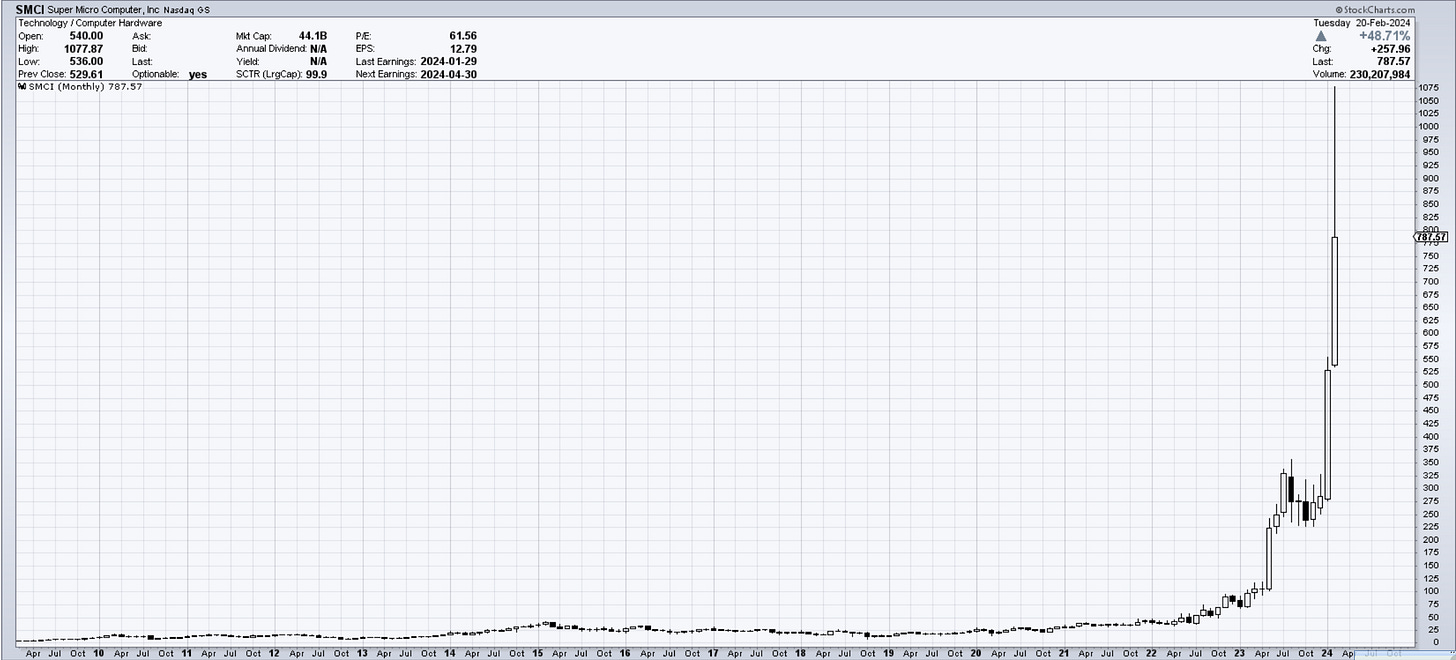Click the year 15 label on time axis
1456x660 pixels.
tap(537, 652)
